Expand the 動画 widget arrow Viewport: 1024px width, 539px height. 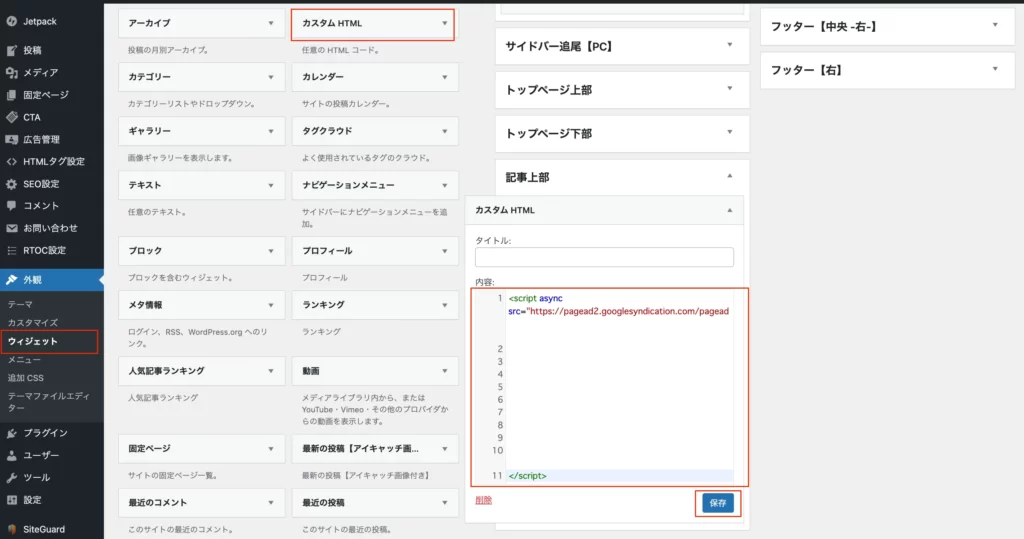(x=445, y=371)
